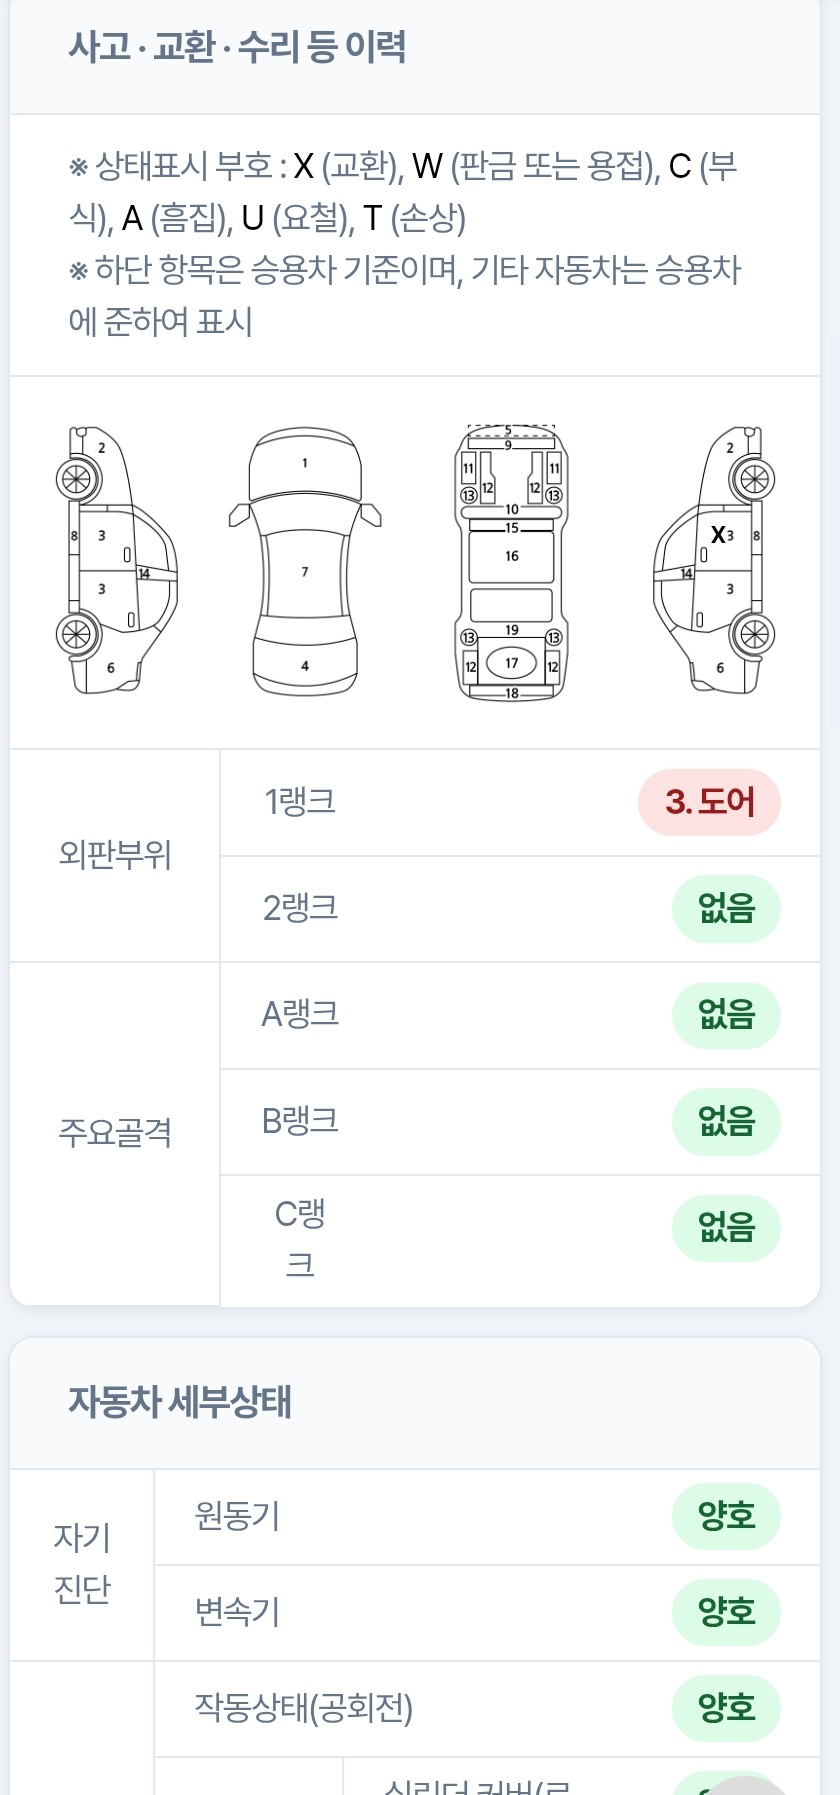Click '양호' badge for 작동상태(공회전)
The height and width of the screenshot is (1795, 840).
(x=726, y=1708)
